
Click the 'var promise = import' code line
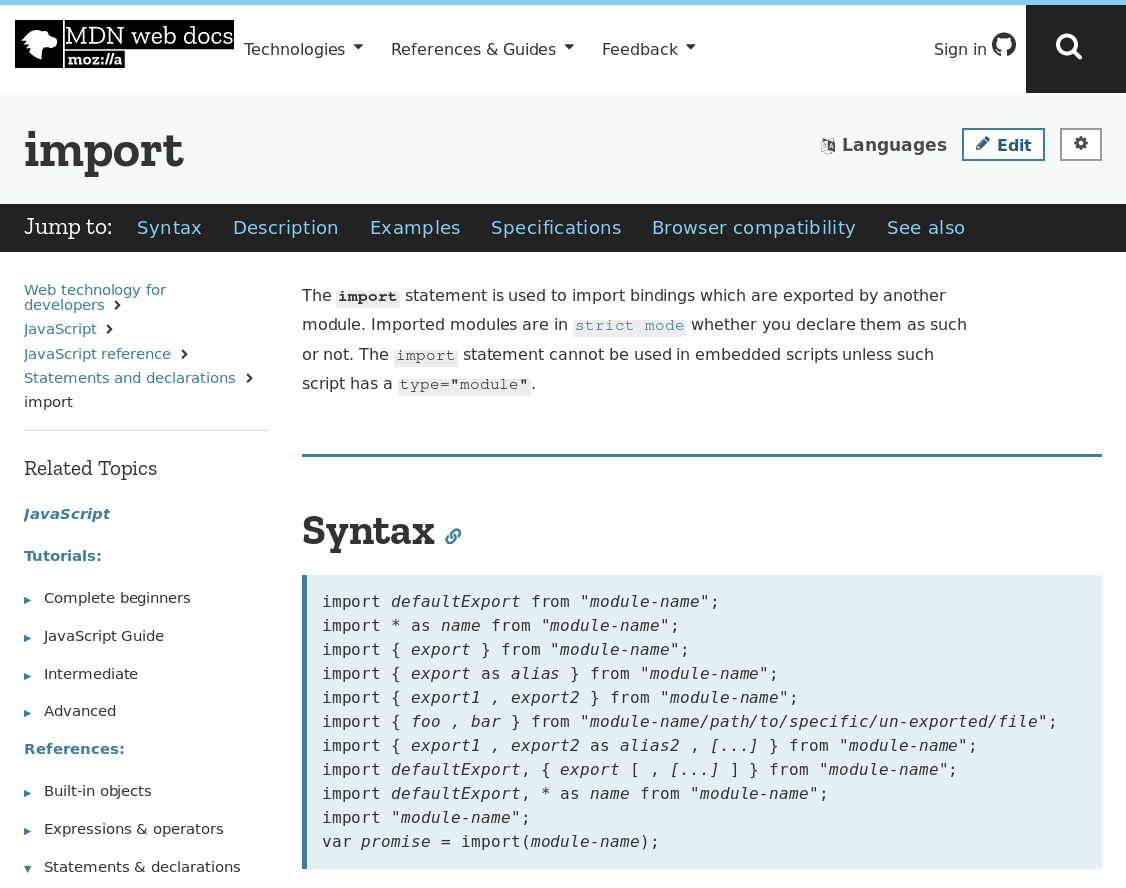490,841
